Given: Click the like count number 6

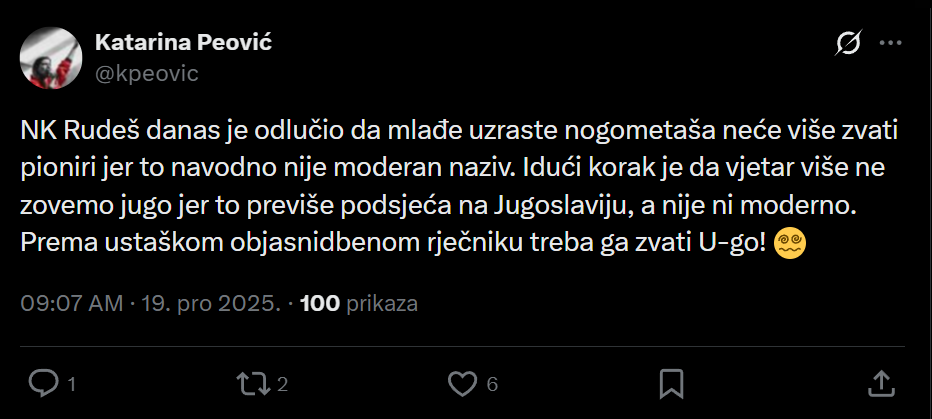Looking at the screenshot, I should pyautogui.click(x=492, y=384).
